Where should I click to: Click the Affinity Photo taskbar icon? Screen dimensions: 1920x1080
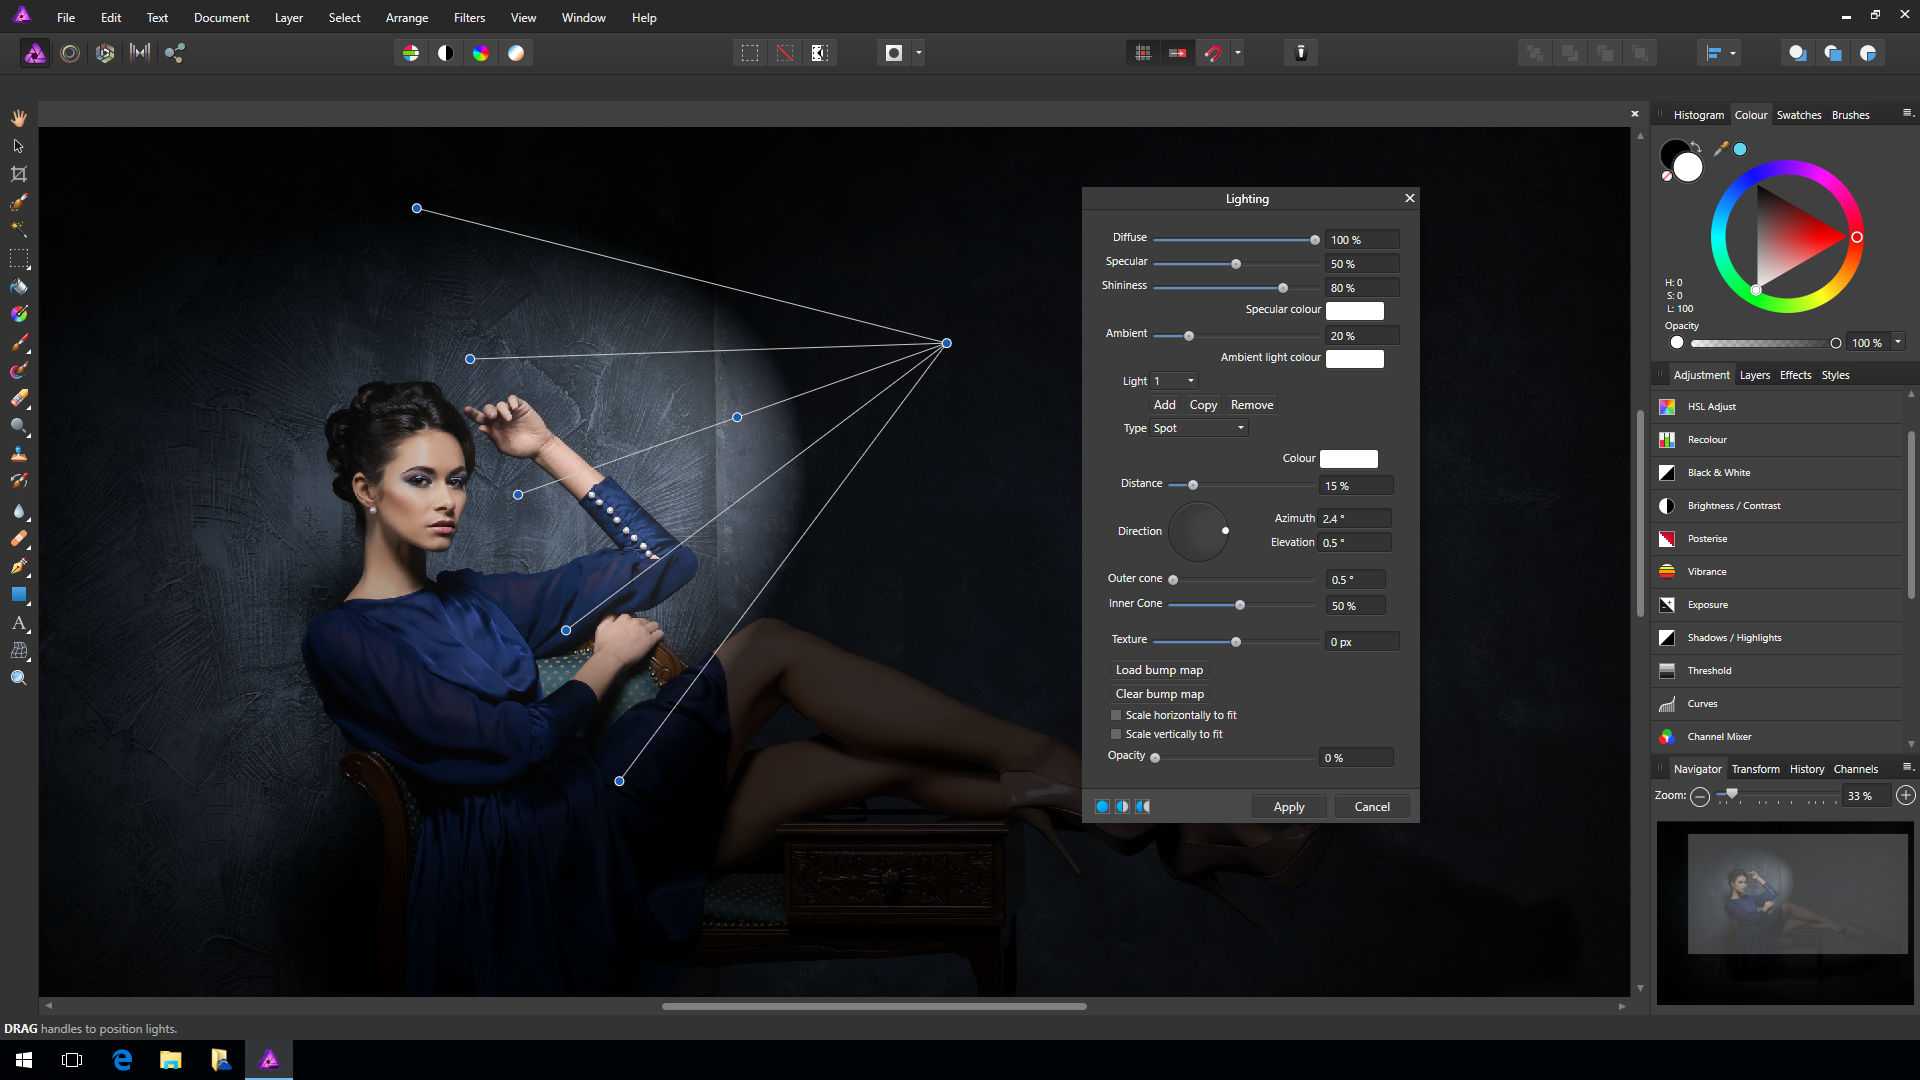[269, 1059]
